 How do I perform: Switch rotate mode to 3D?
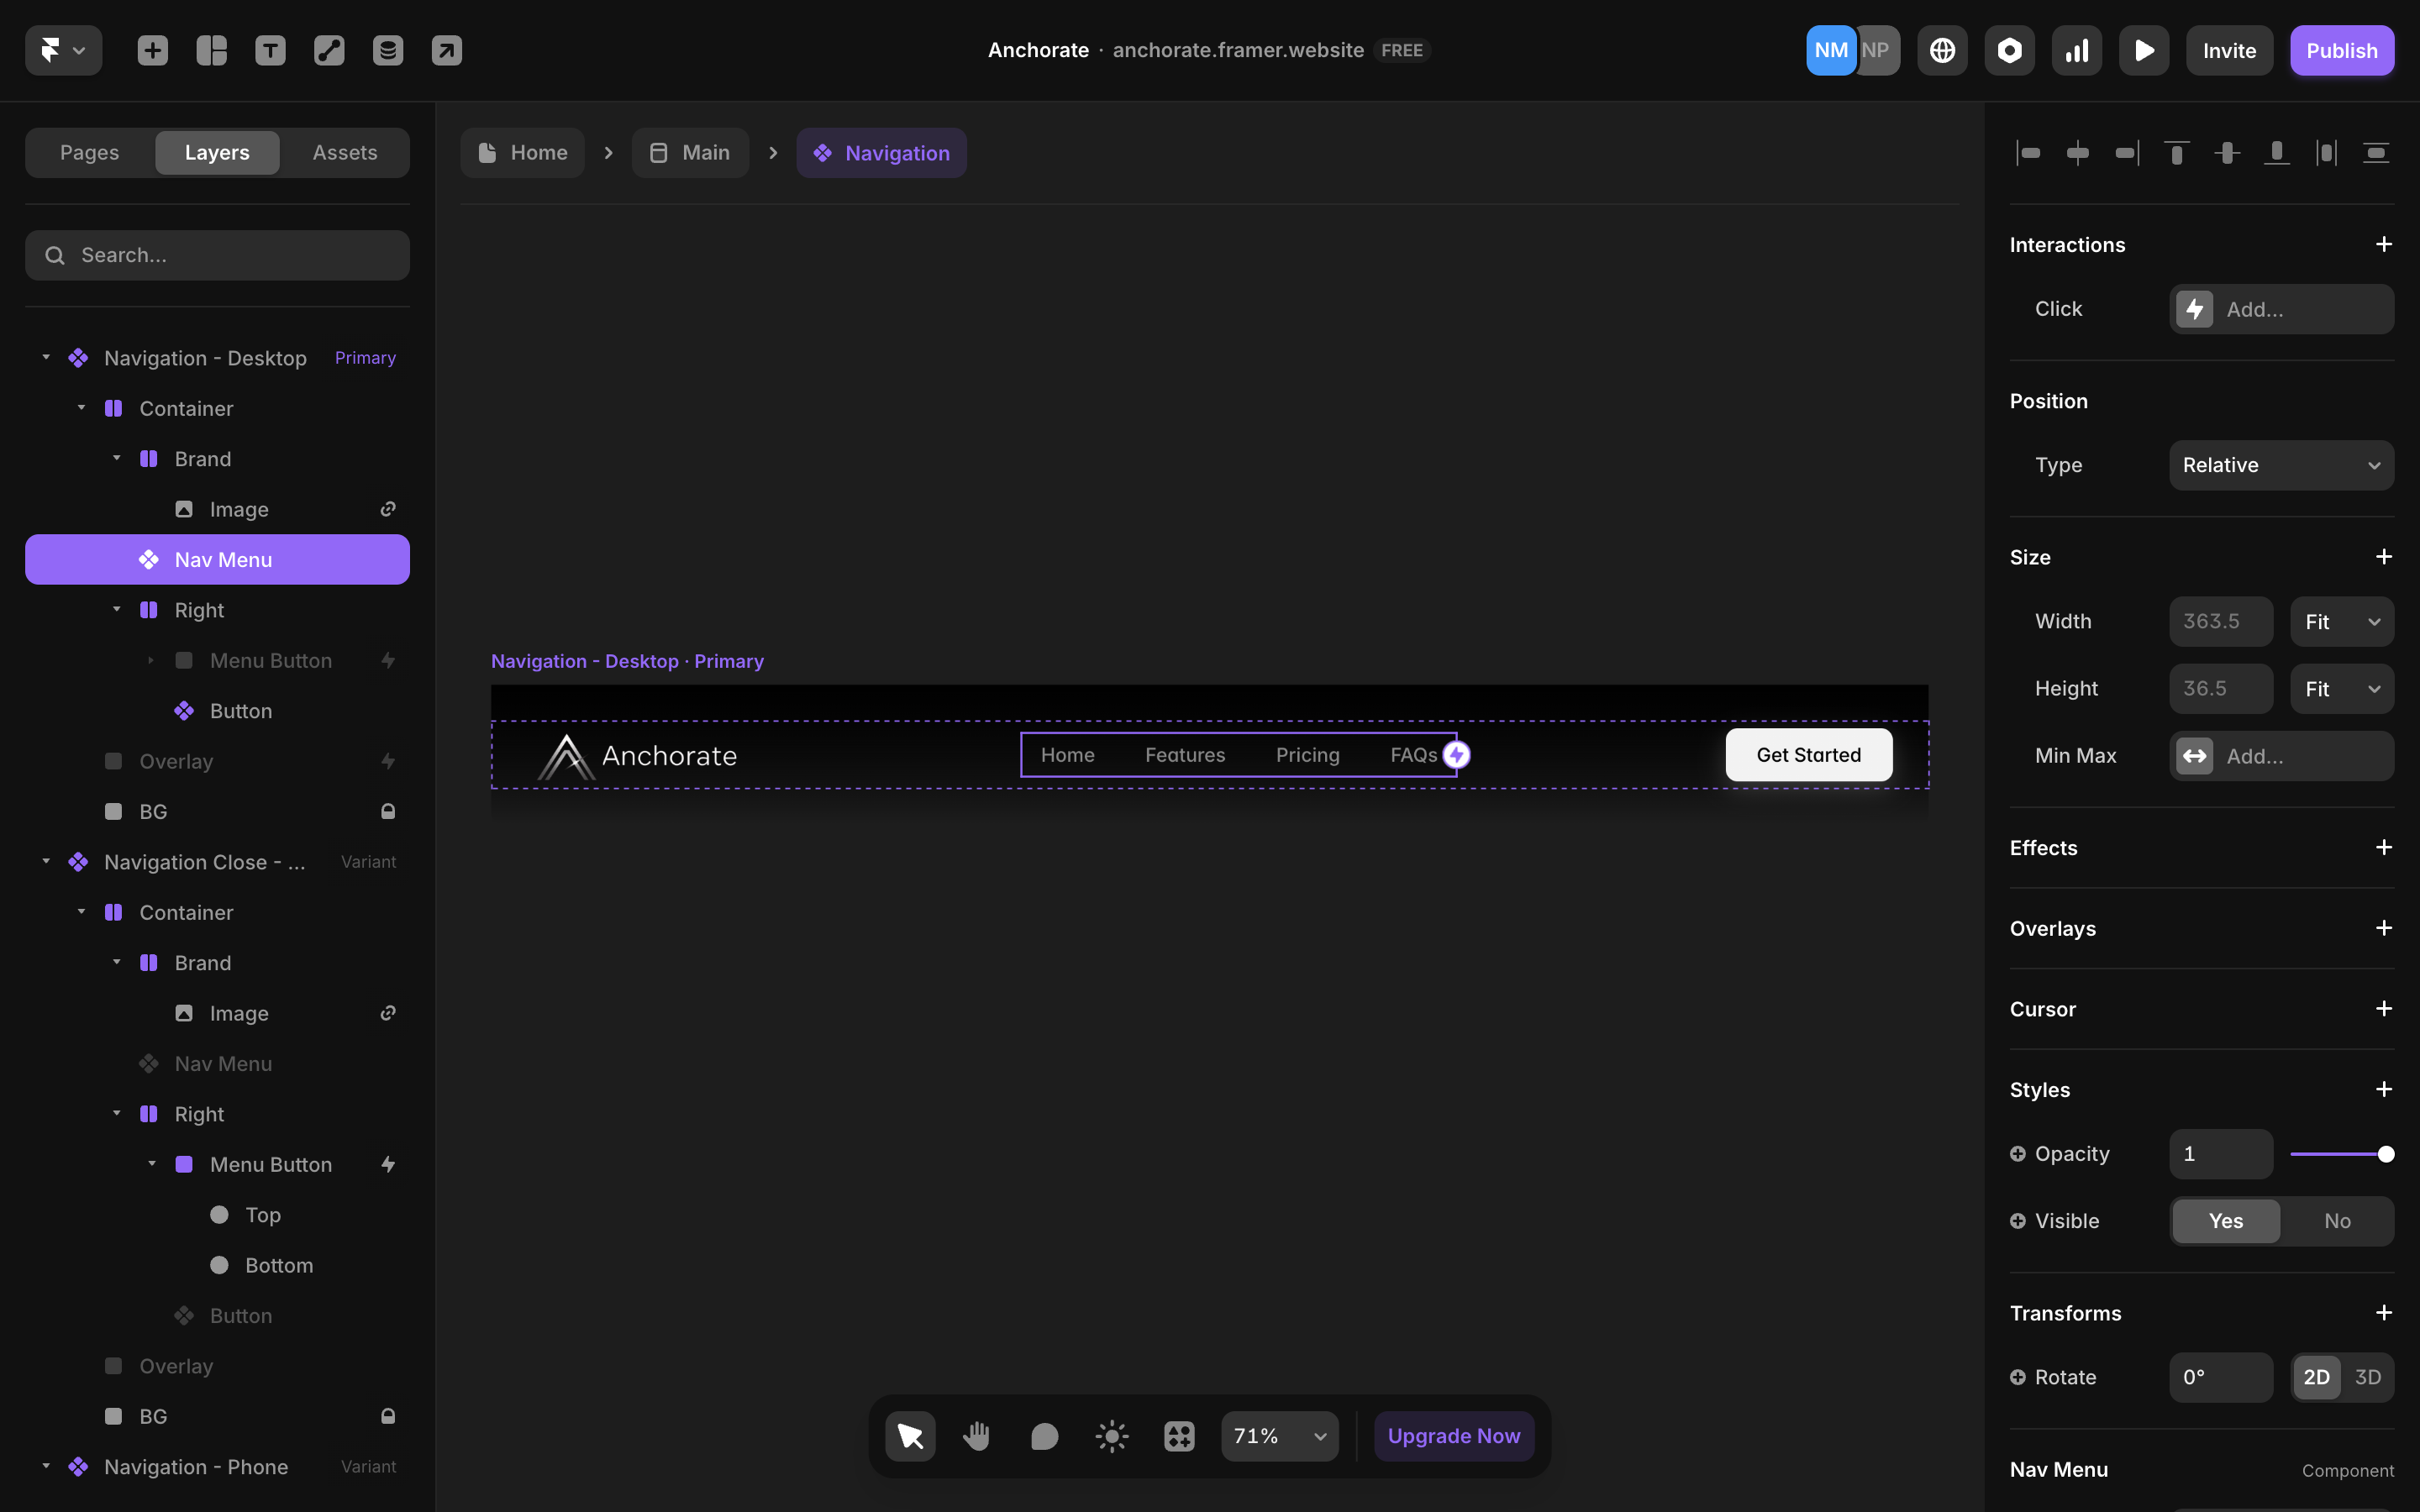(x=2367, y=1377)
